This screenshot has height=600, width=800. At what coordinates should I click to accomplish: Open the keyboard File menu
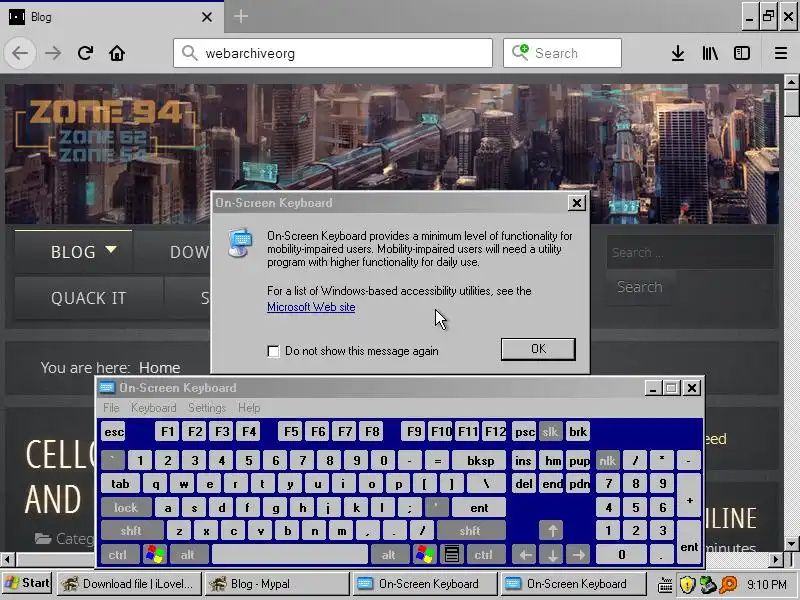(111, 408)
